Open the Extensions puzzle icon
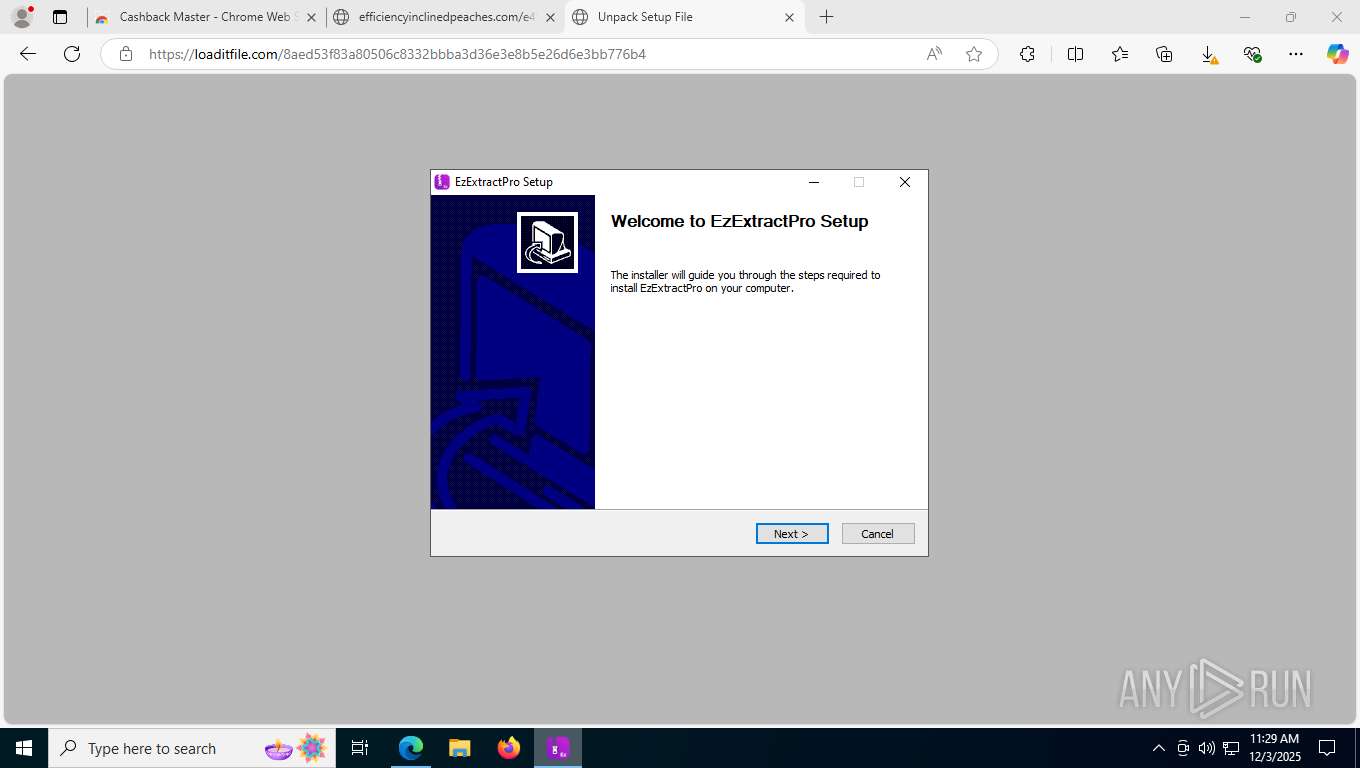1360x768 pixels. pyautogui.click(x=1027, y=54)
